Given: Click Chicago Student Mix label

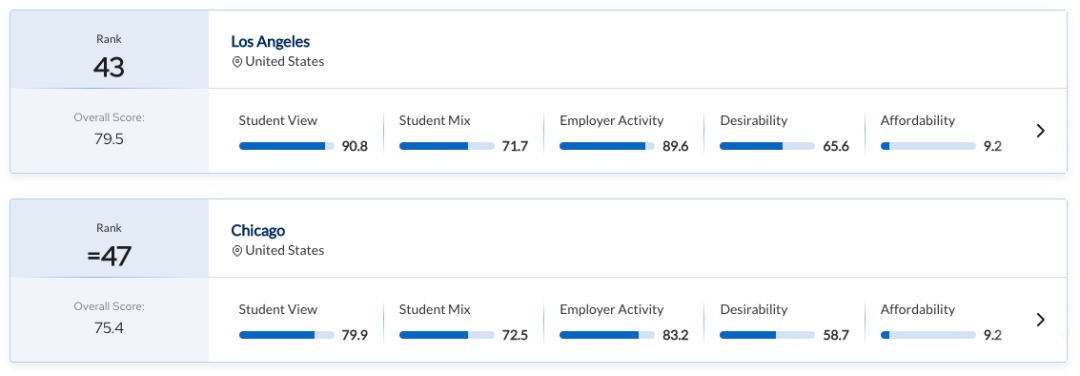Looking at the screenshot, I should pyautogui.click(x=435, y=309).
